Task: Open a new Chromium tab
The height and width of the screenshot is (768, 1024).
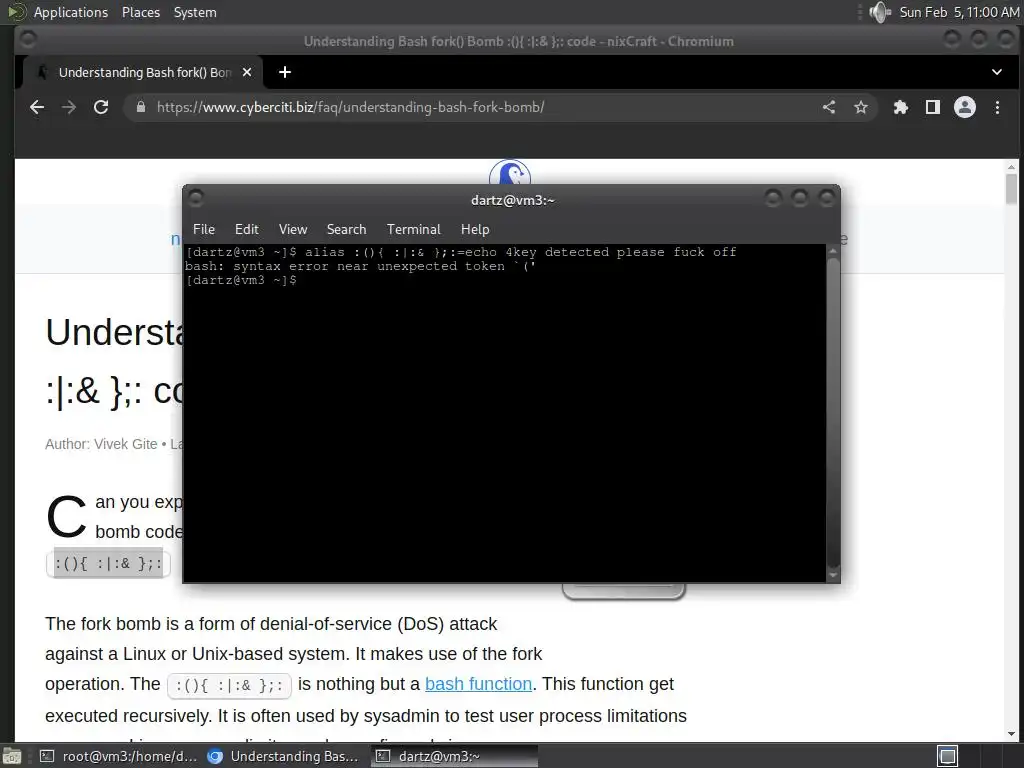Action: click(285, 72)
